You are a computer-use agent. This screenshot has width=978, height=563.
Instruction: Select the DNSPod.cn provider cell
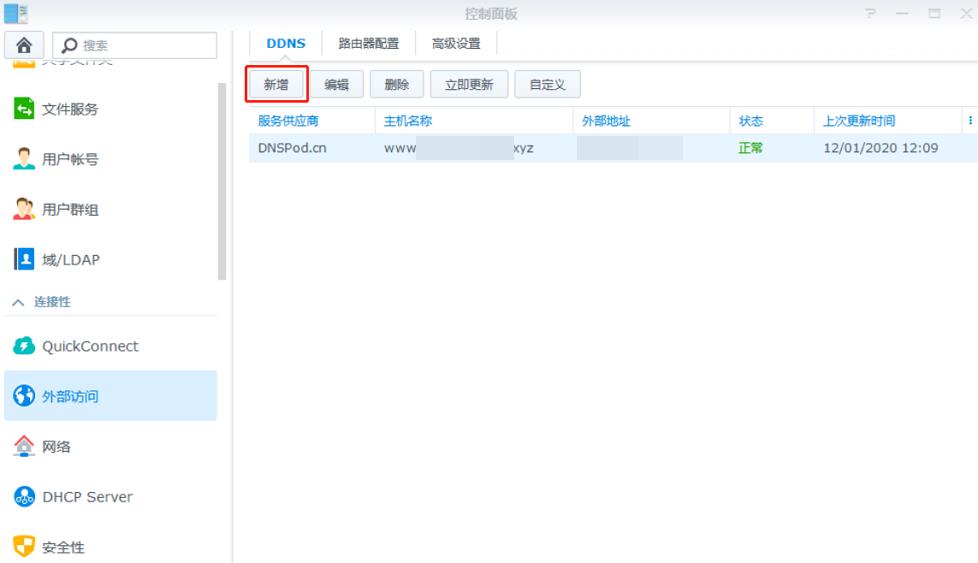[292, 148]
